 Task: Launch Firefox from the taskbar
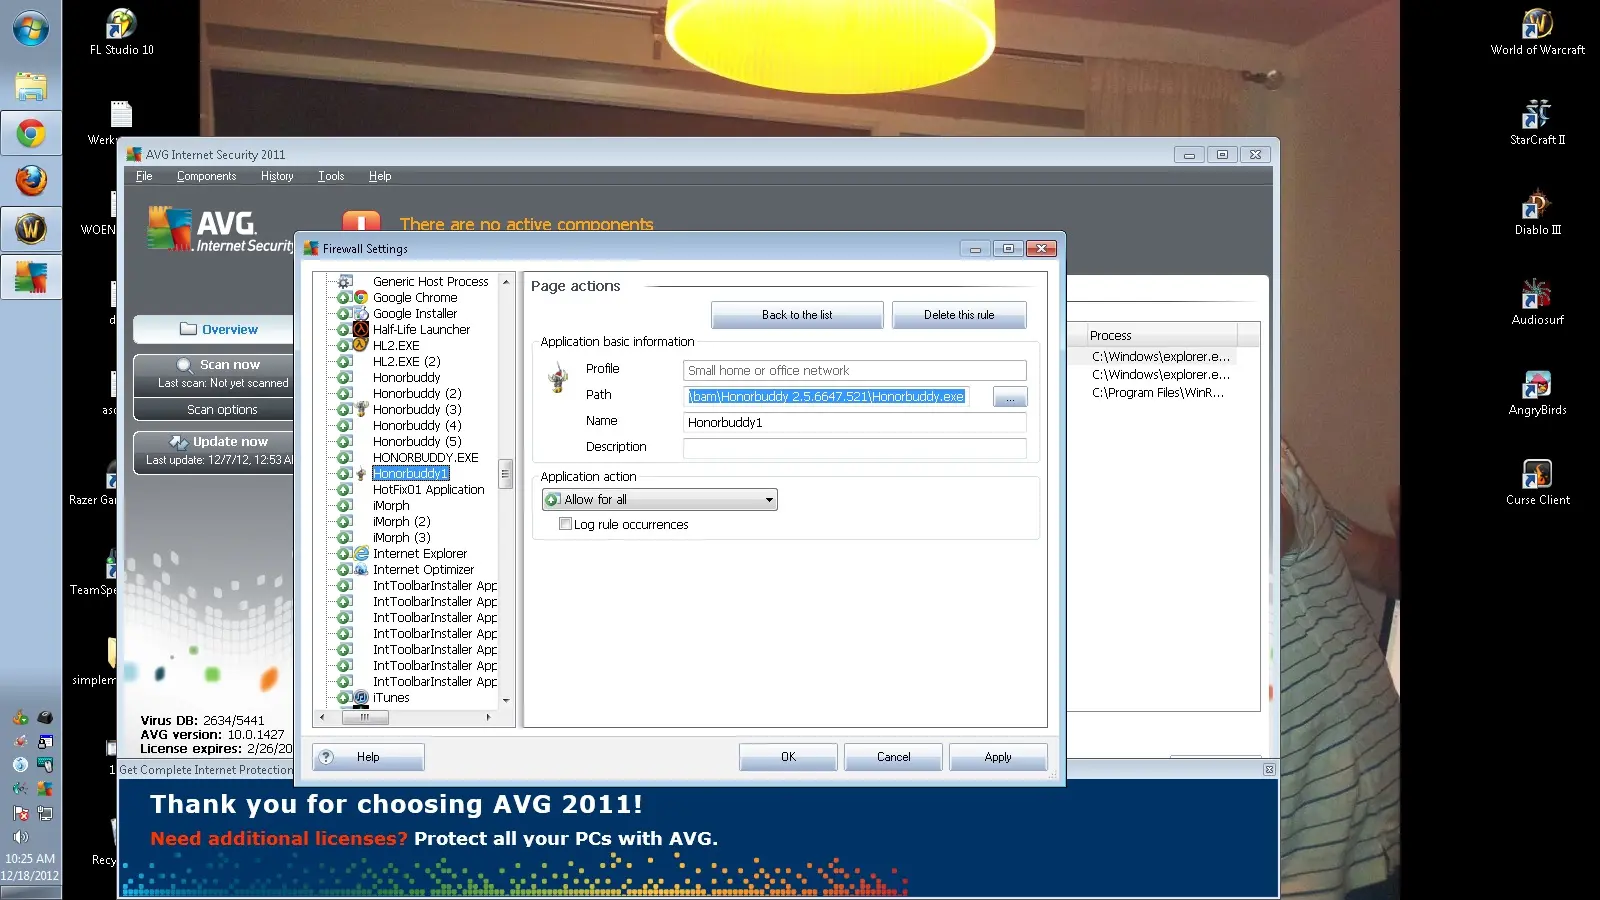click(x=31, y=181)
